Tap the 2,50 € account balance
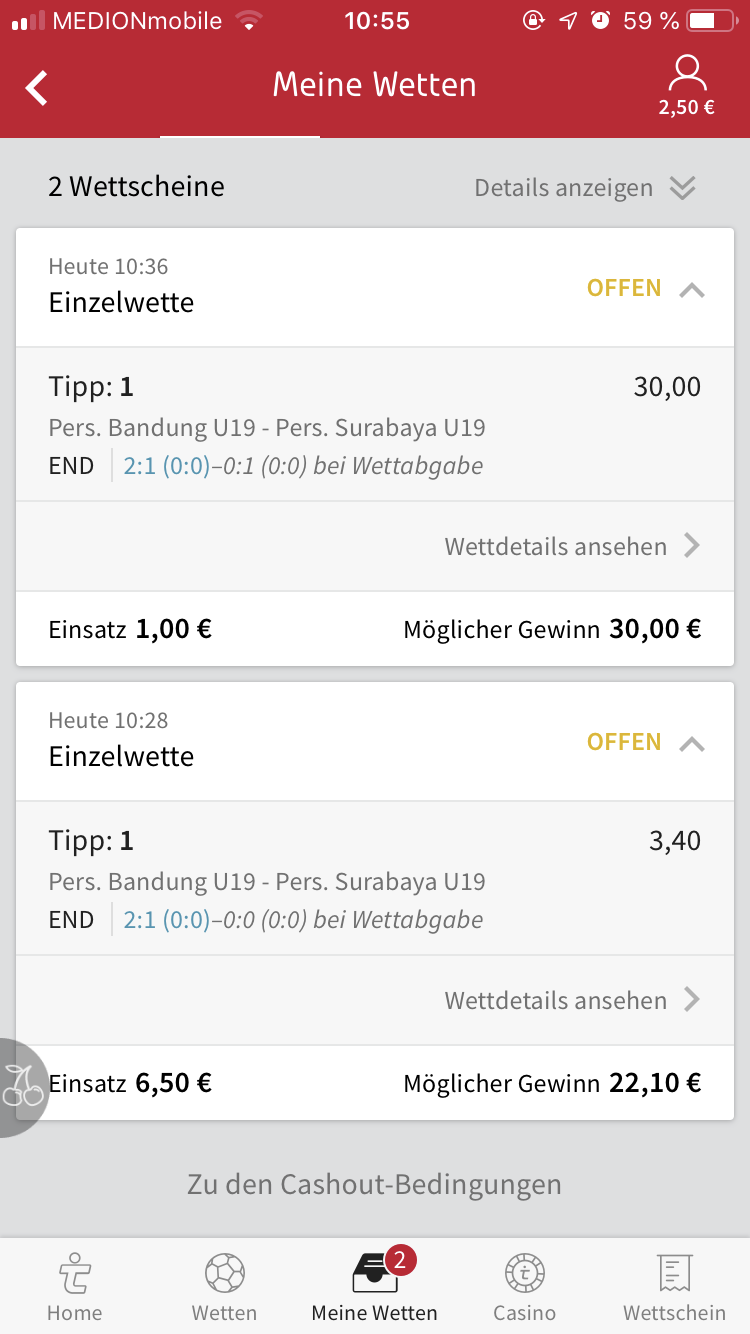This screenshot has width=750, height=1334. (686, 108)
